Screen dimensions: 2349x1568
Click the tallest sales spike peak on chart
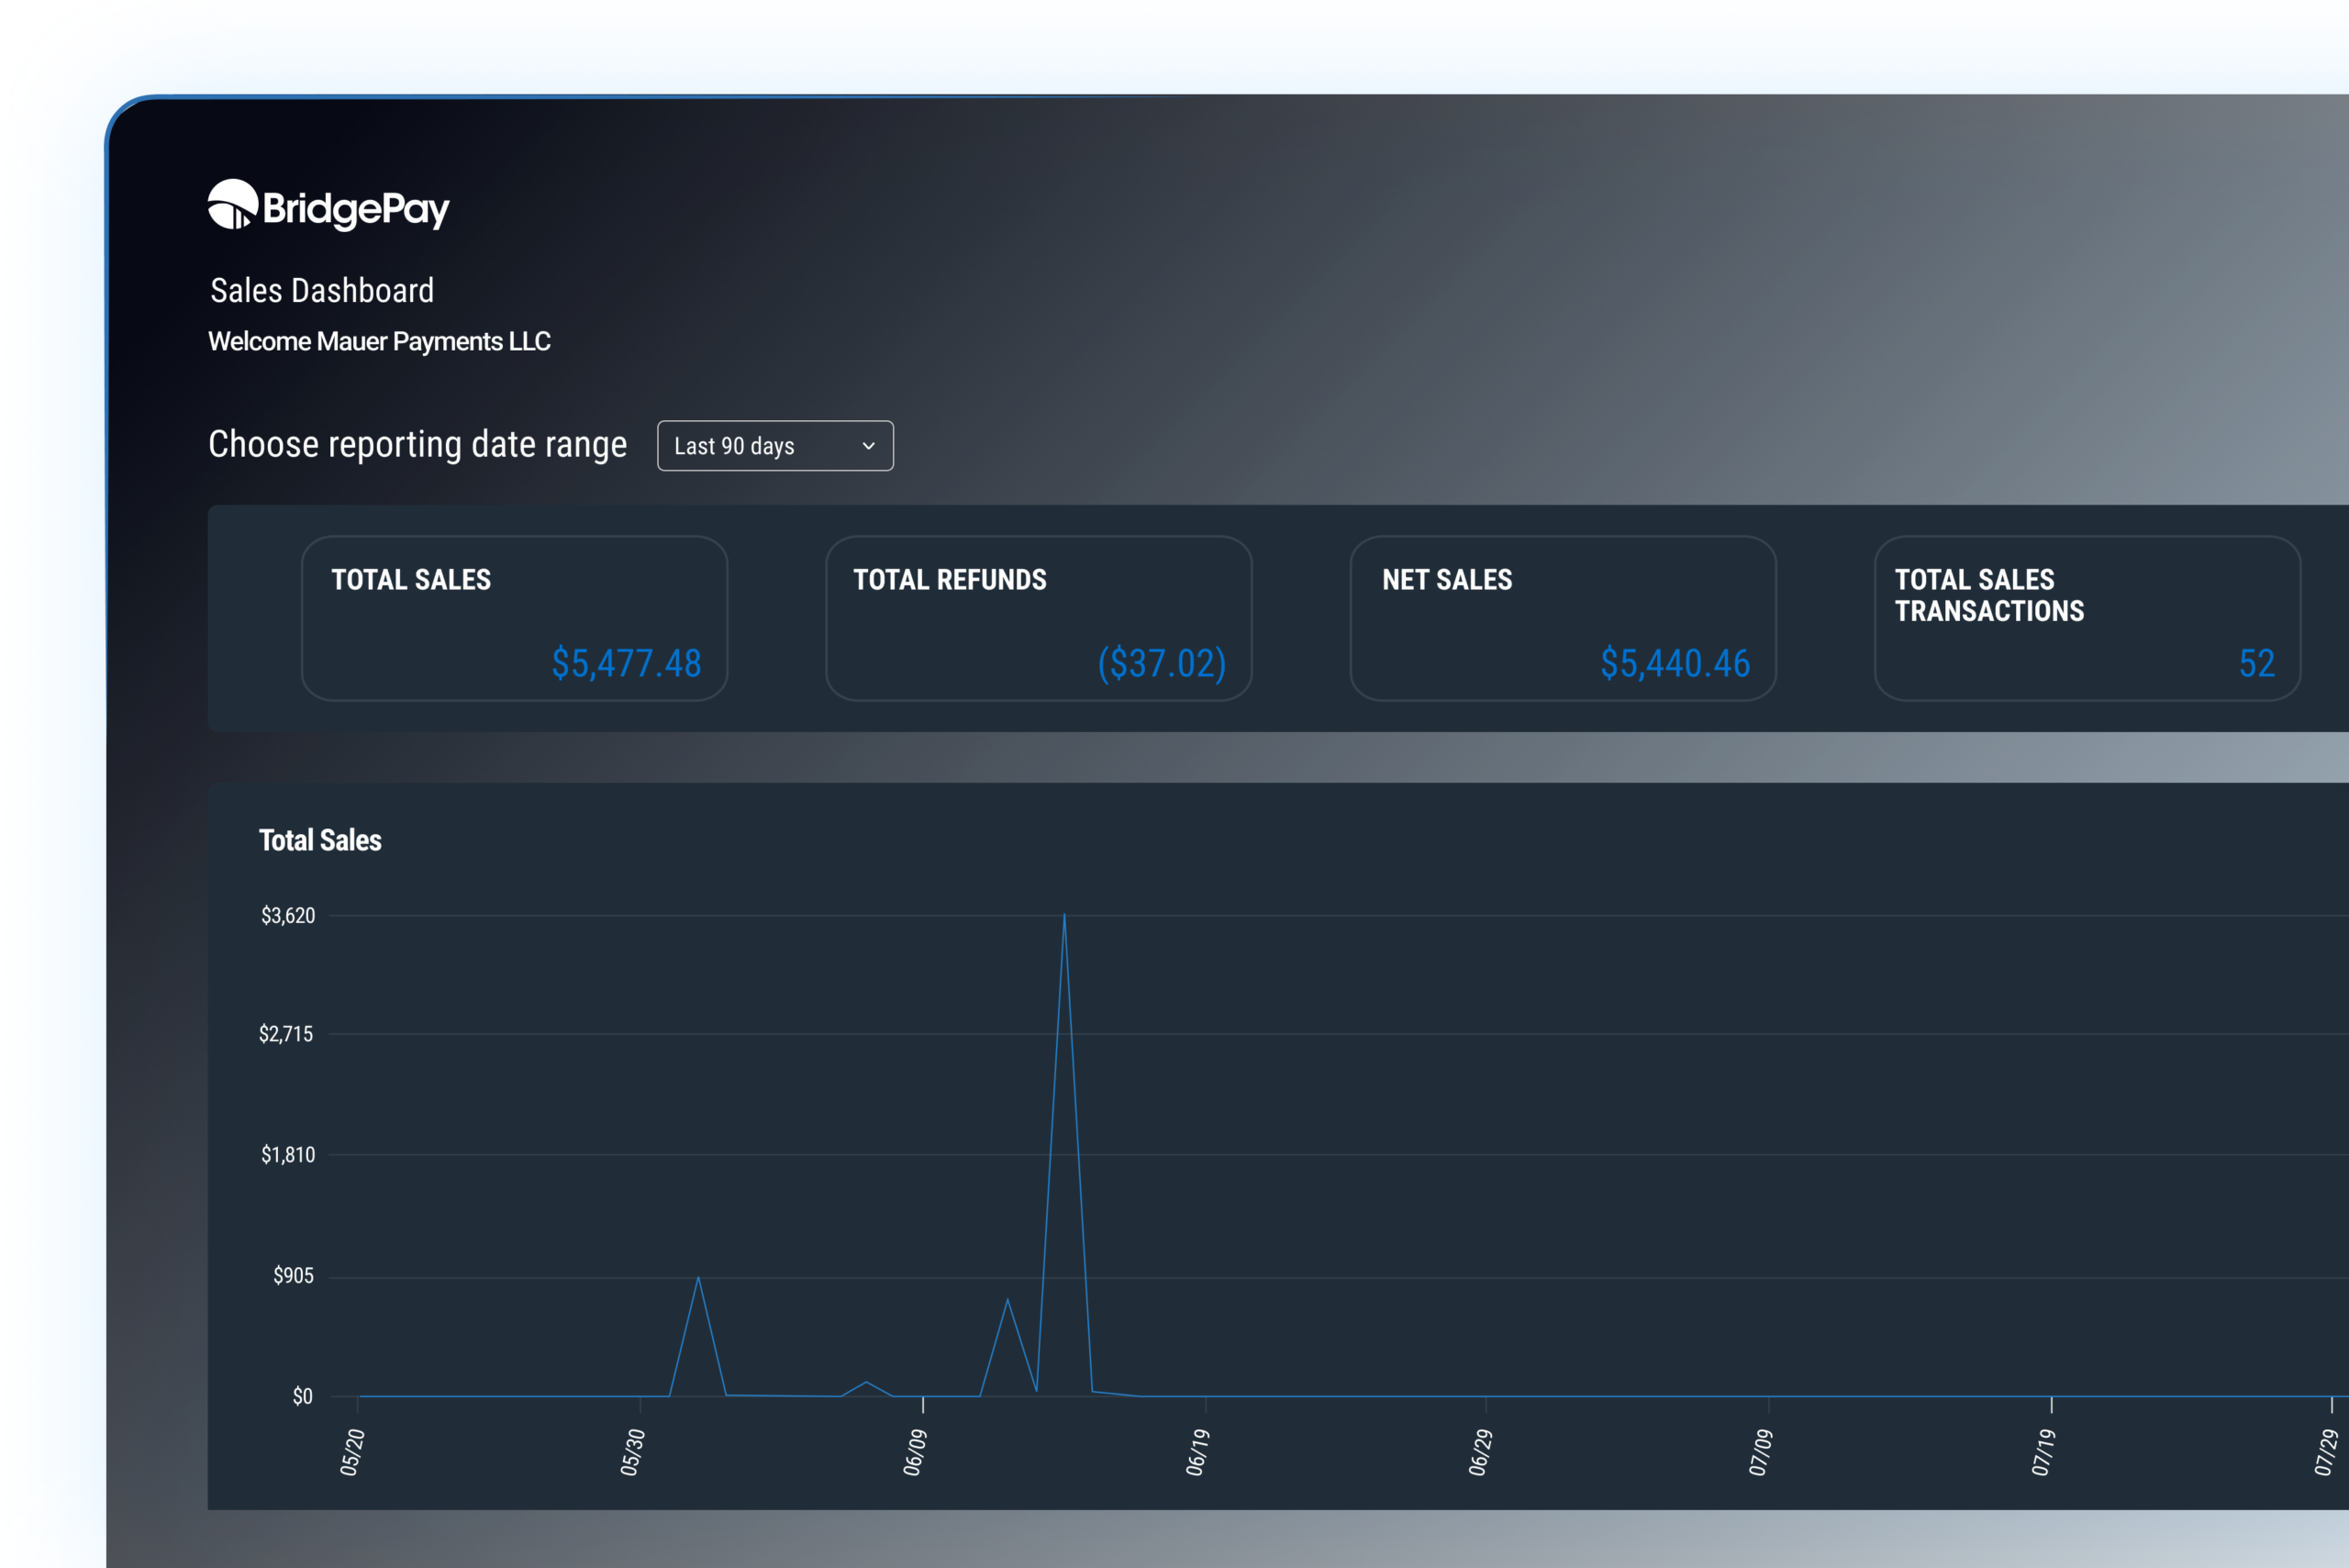click(1064, 914)
